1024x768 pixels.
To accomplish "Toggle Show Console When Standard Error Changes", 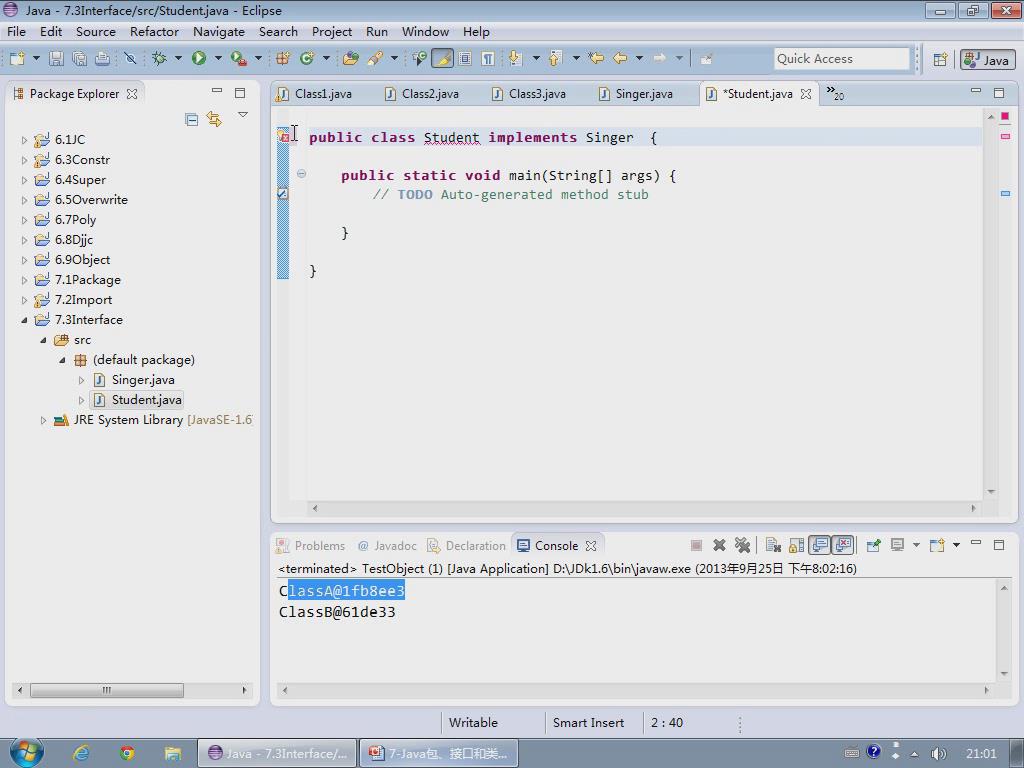I will [842, 545].
